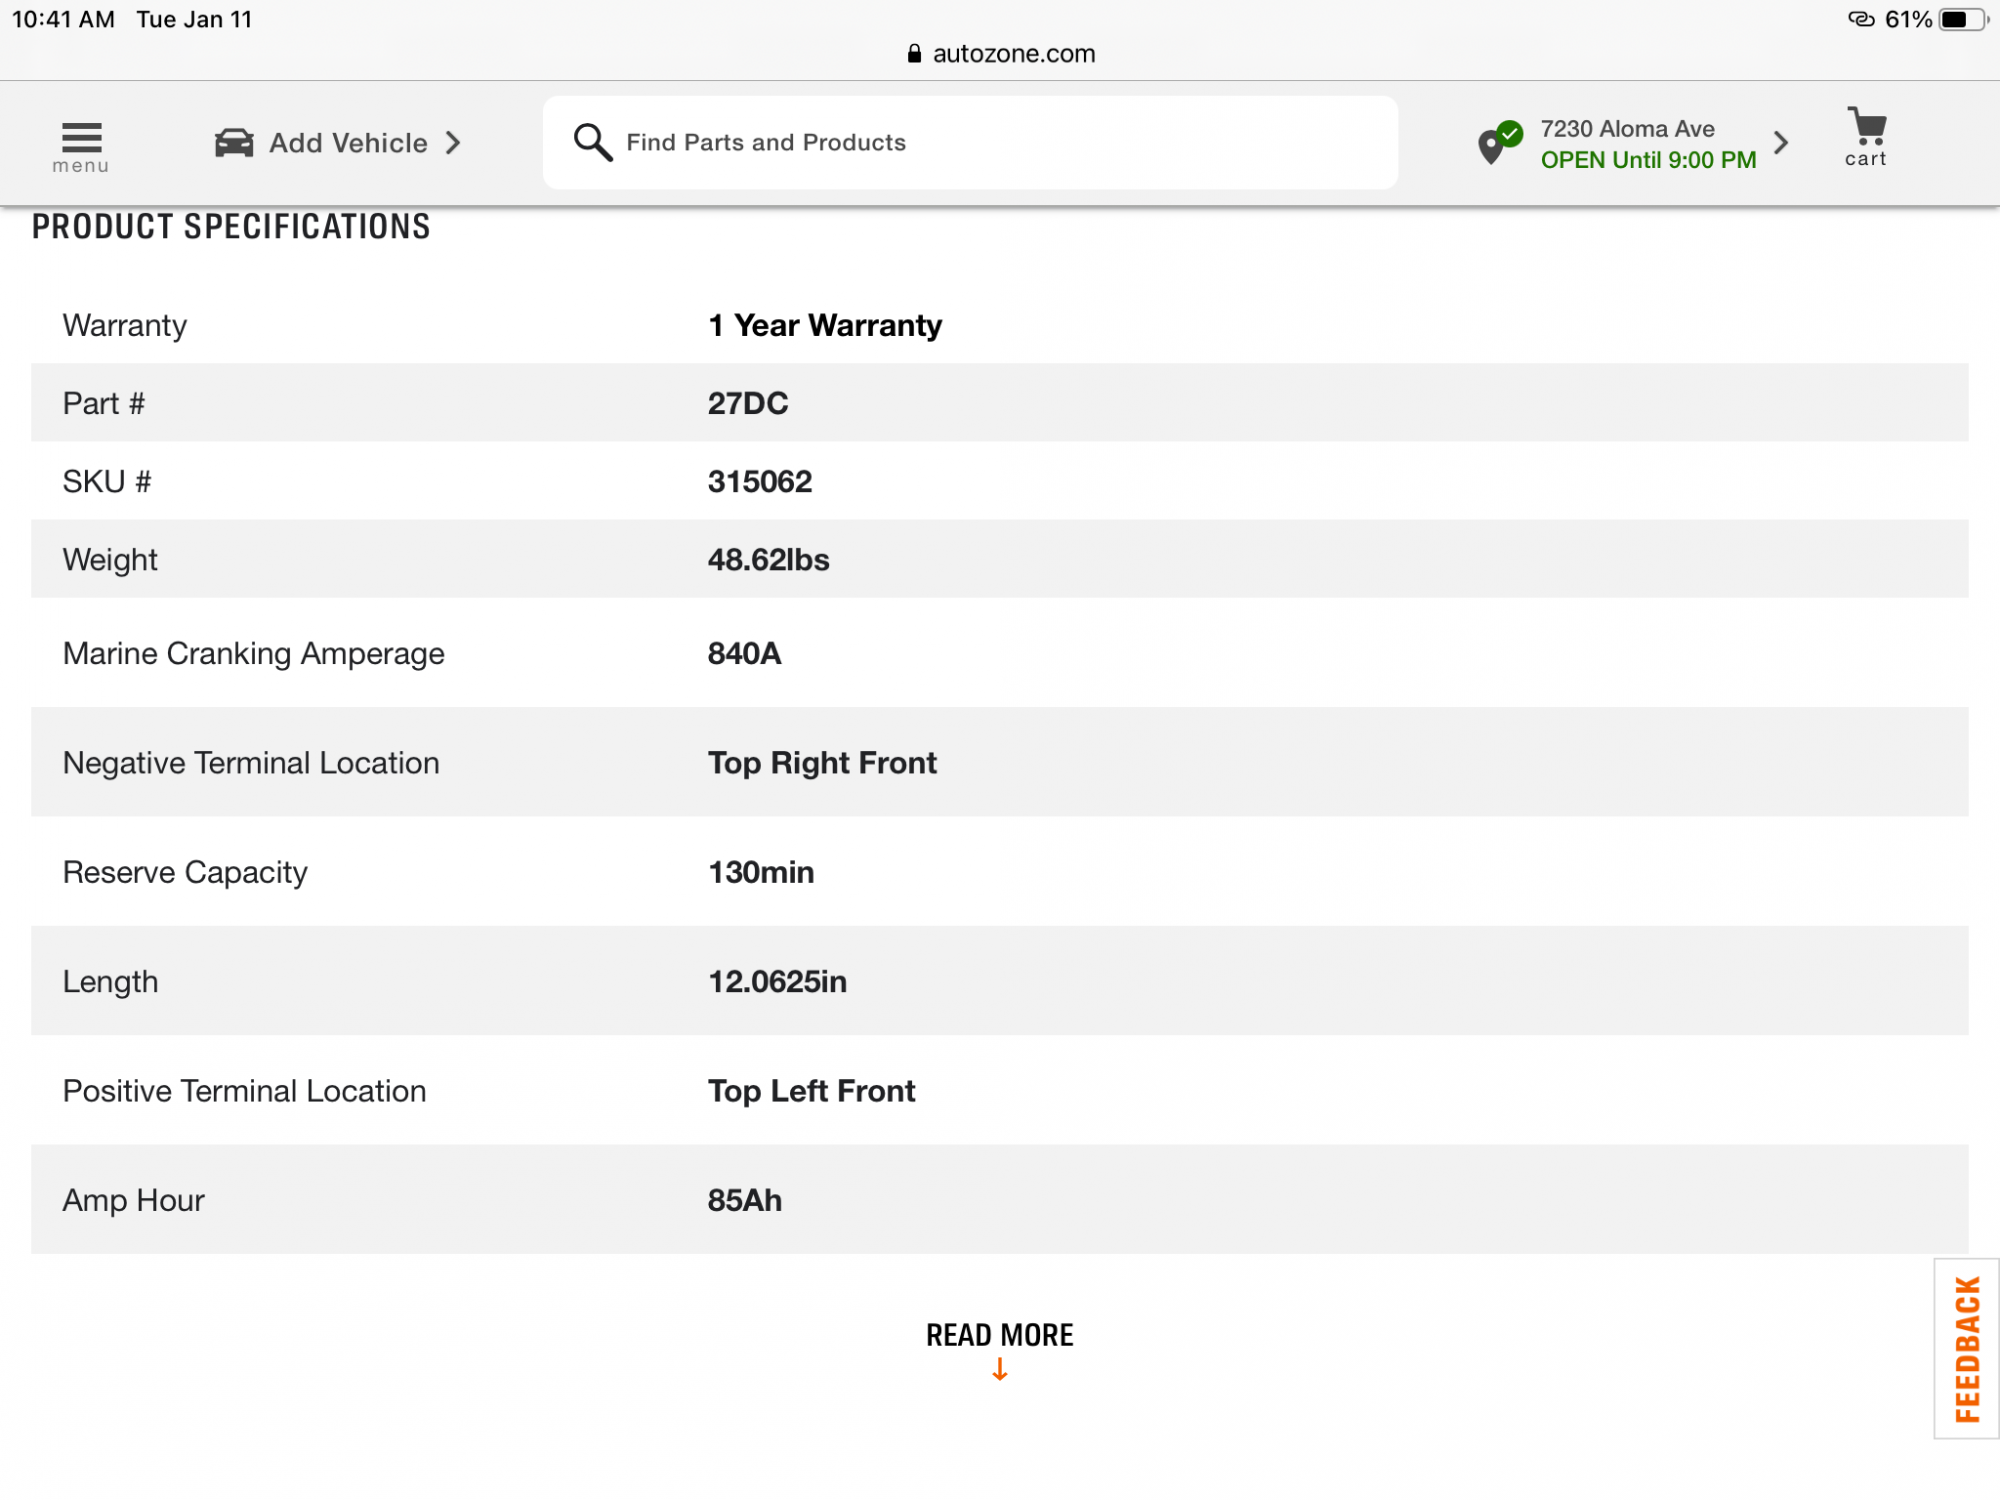This screenshot has width=2000, height=1500.
Task: Click the lock icon in address bar
Action: click(914, 53)
